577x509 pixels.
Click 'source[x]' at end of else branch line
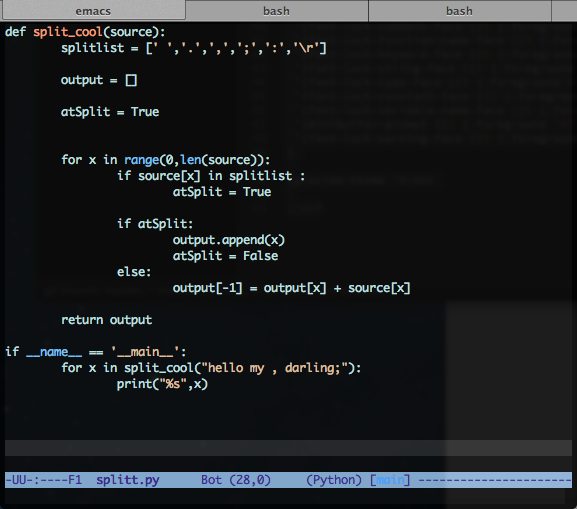(379, 288)
